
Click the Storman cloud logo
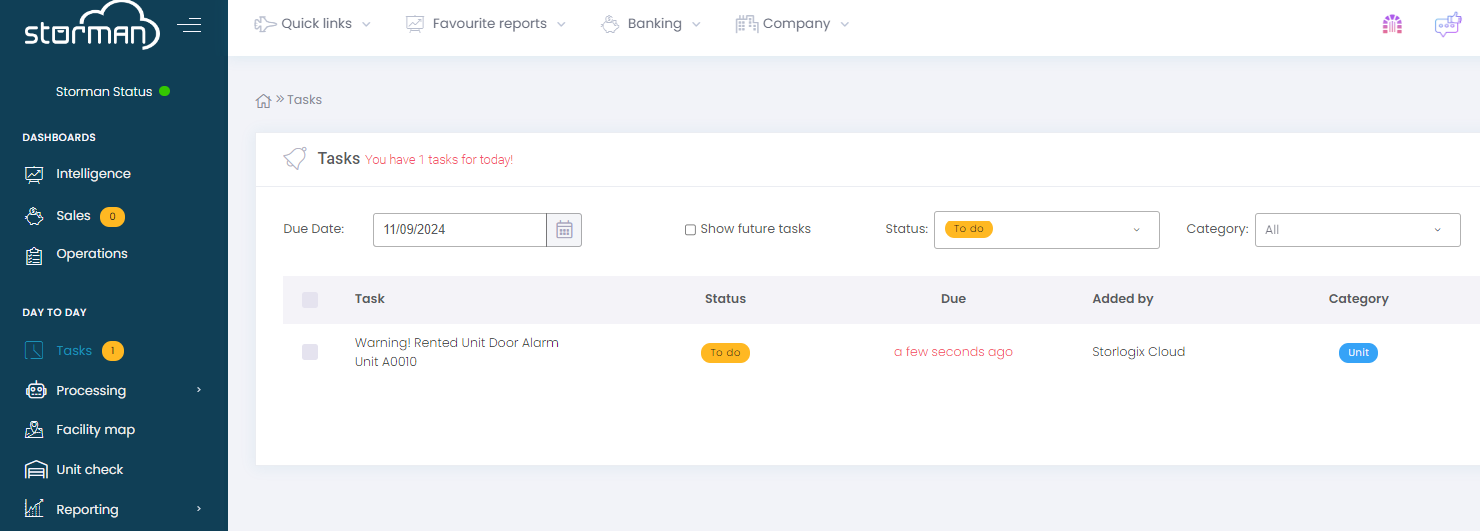point(92,27)
